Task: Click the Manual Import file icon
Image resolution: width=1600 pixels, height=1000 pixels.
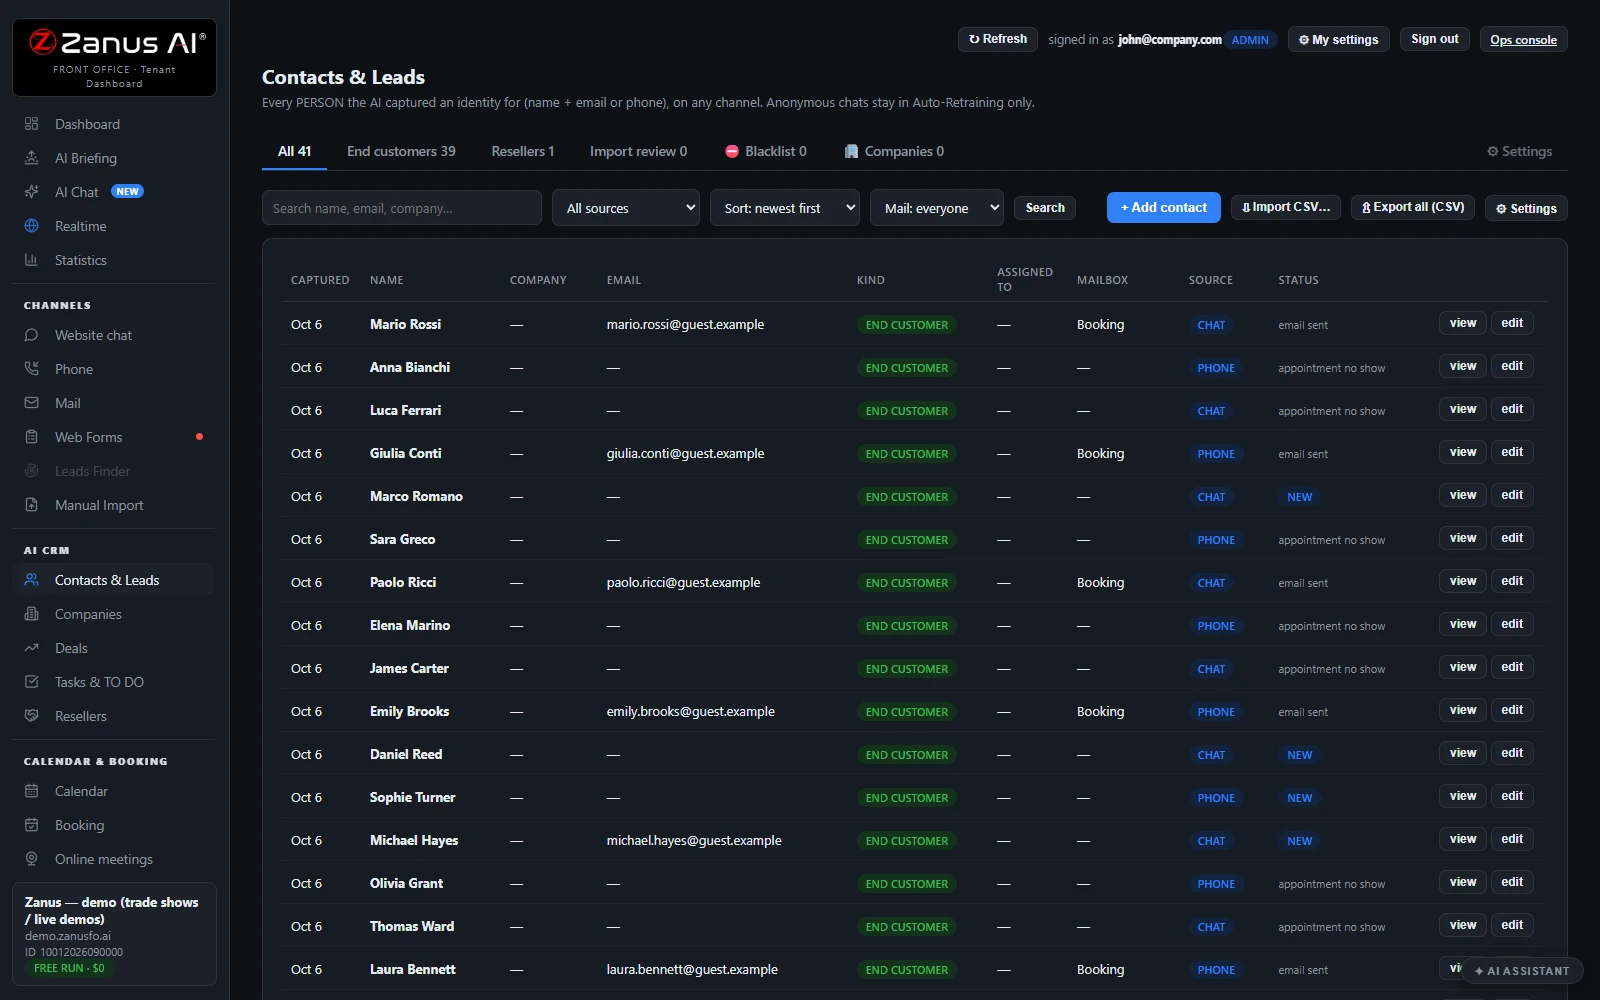Action: click(x=31, y=505)
